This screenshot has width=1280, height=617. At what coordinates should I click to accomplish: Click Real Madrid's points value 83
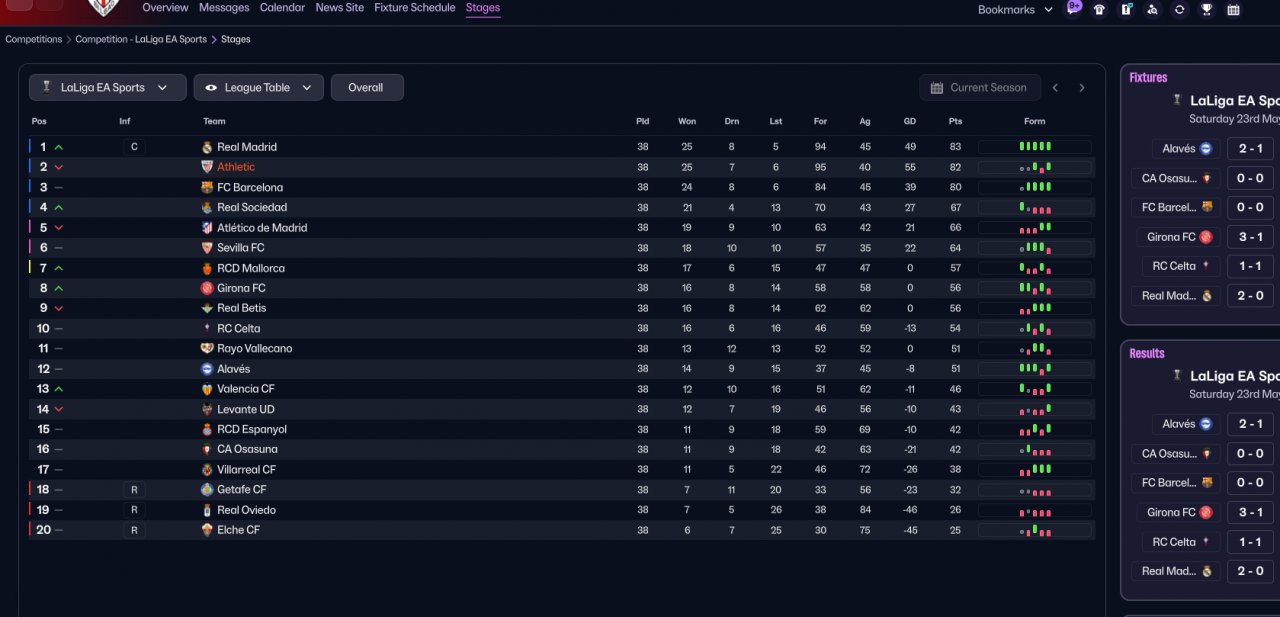click(x=955, y=147)
